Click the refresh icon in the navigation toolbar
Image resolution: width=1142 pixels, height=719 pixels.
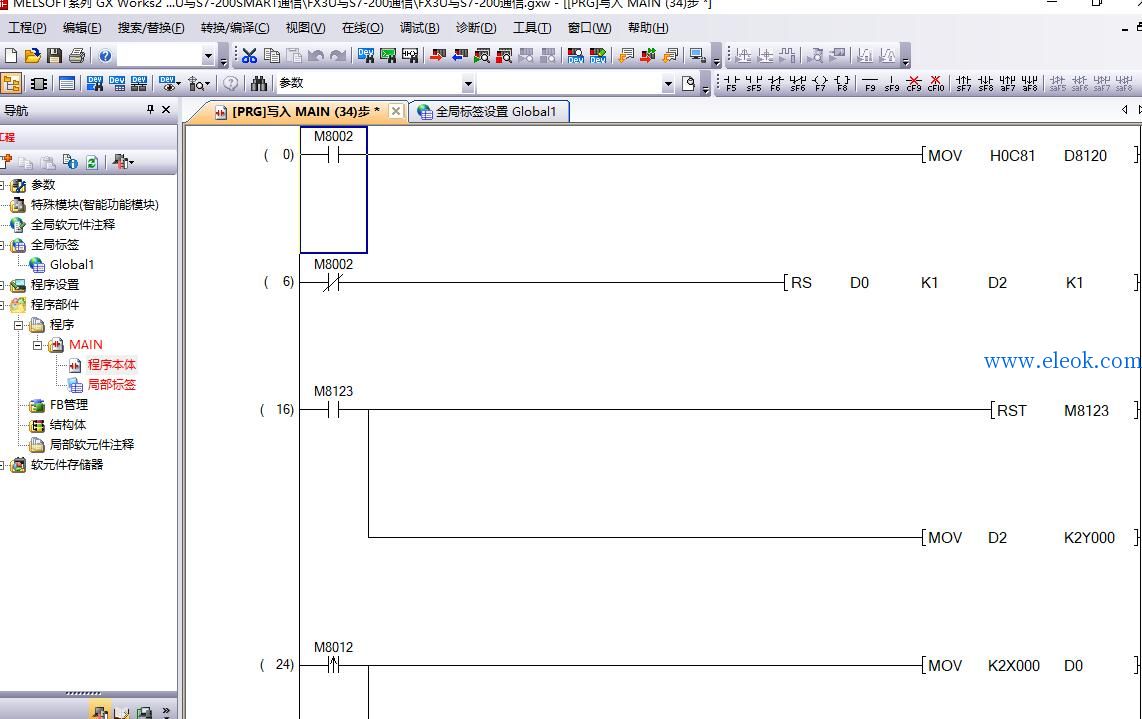point(92,162)
